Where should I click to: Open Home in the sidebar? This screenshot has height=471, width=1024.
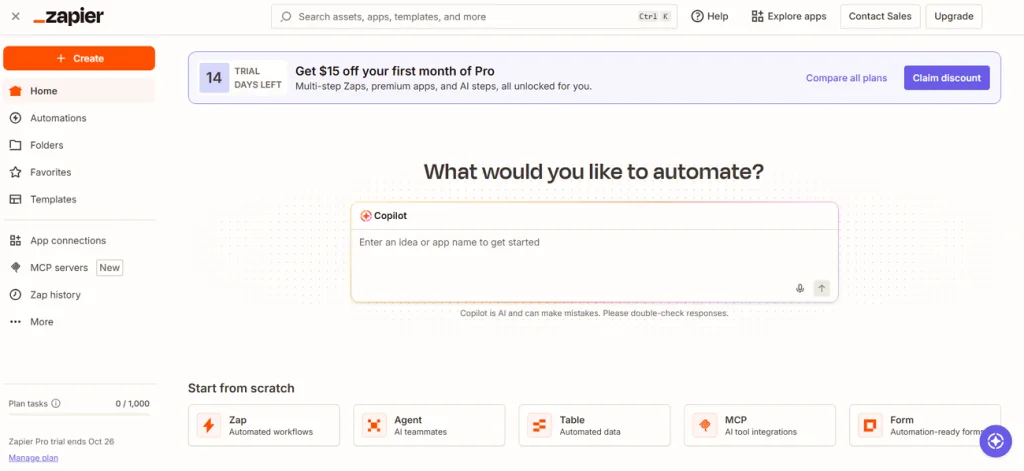79,91
